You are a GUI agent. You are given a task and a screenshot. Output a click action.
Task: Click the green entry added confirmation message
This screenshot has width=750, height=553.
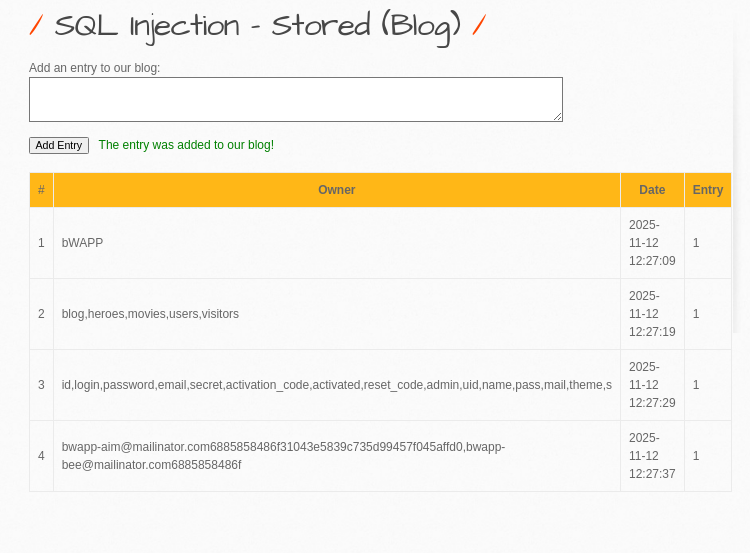186,145
